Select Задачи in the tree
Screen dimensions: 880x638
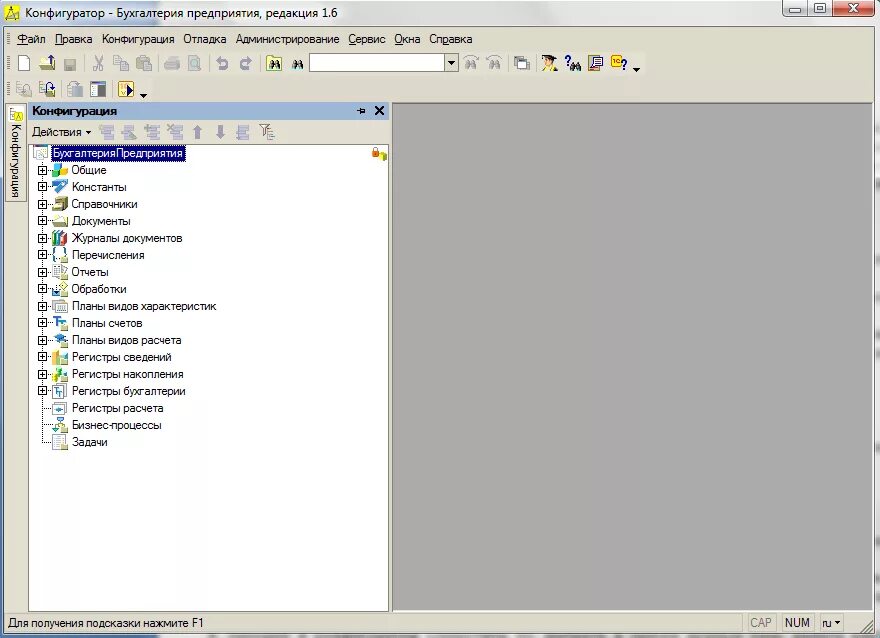(x=89, y=442)
